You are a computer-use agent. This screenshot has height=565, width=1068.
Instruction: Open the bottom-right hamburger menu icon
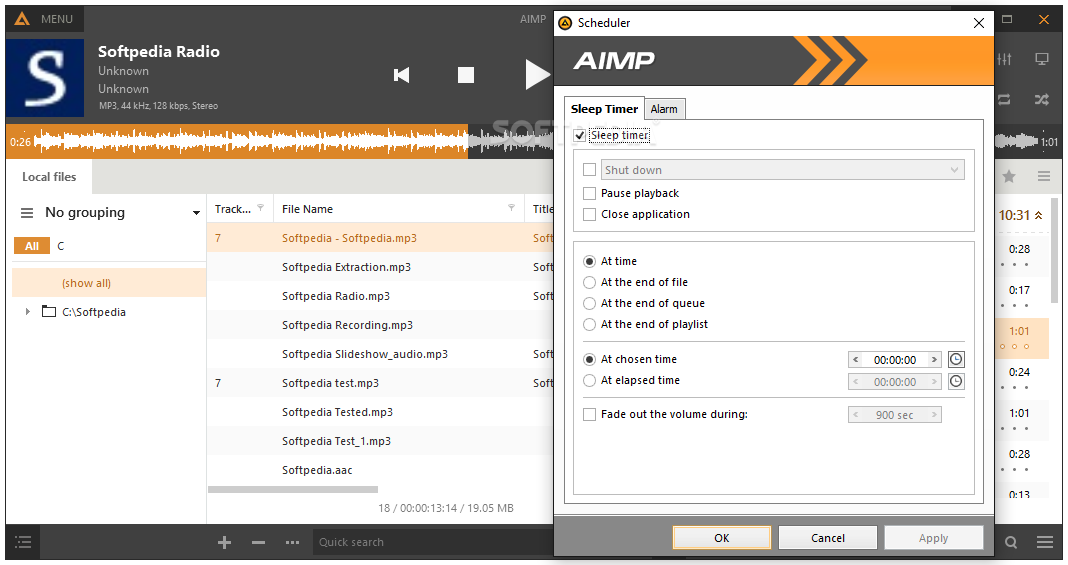[1045, 543]
